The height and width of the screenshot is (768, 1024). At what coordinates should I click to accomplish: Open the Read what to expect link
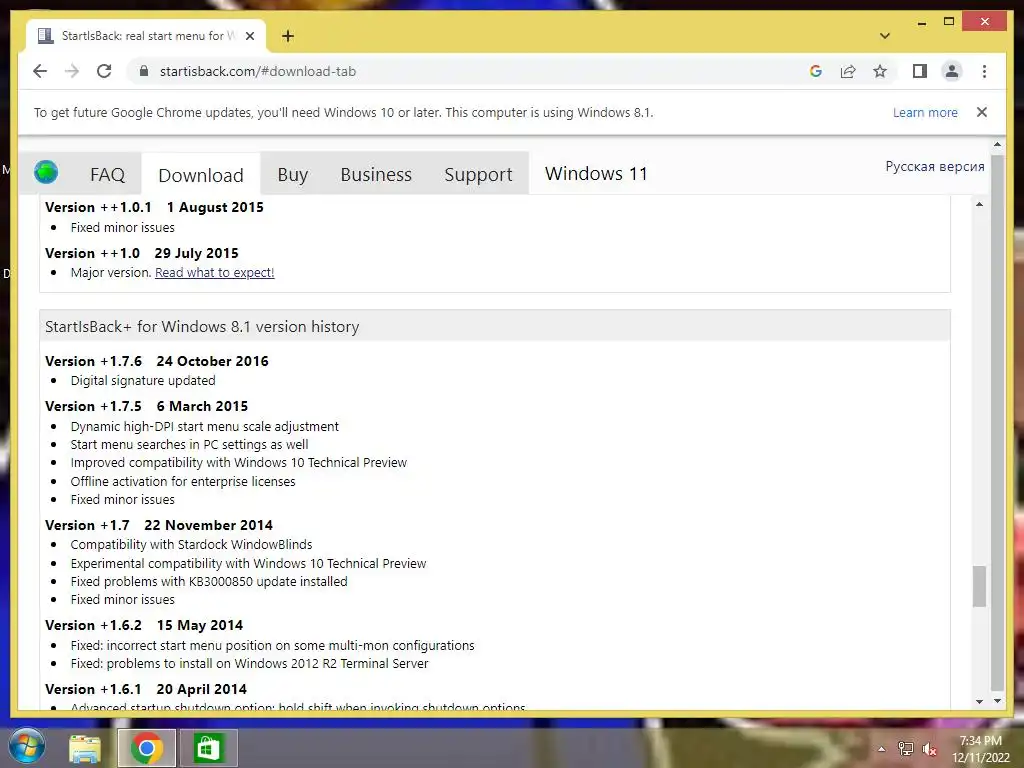214,272
